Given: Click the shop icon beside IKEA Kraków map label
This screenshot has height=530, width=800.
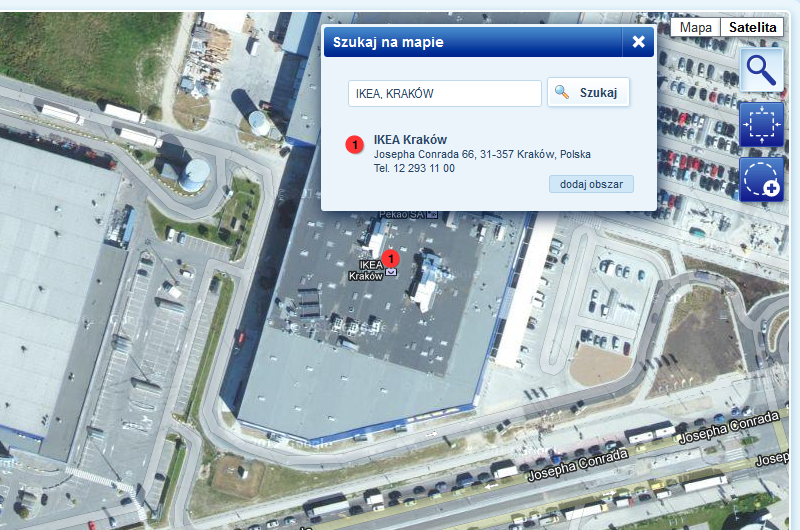Looking at the screenshot, I should [x=391, y=272].
